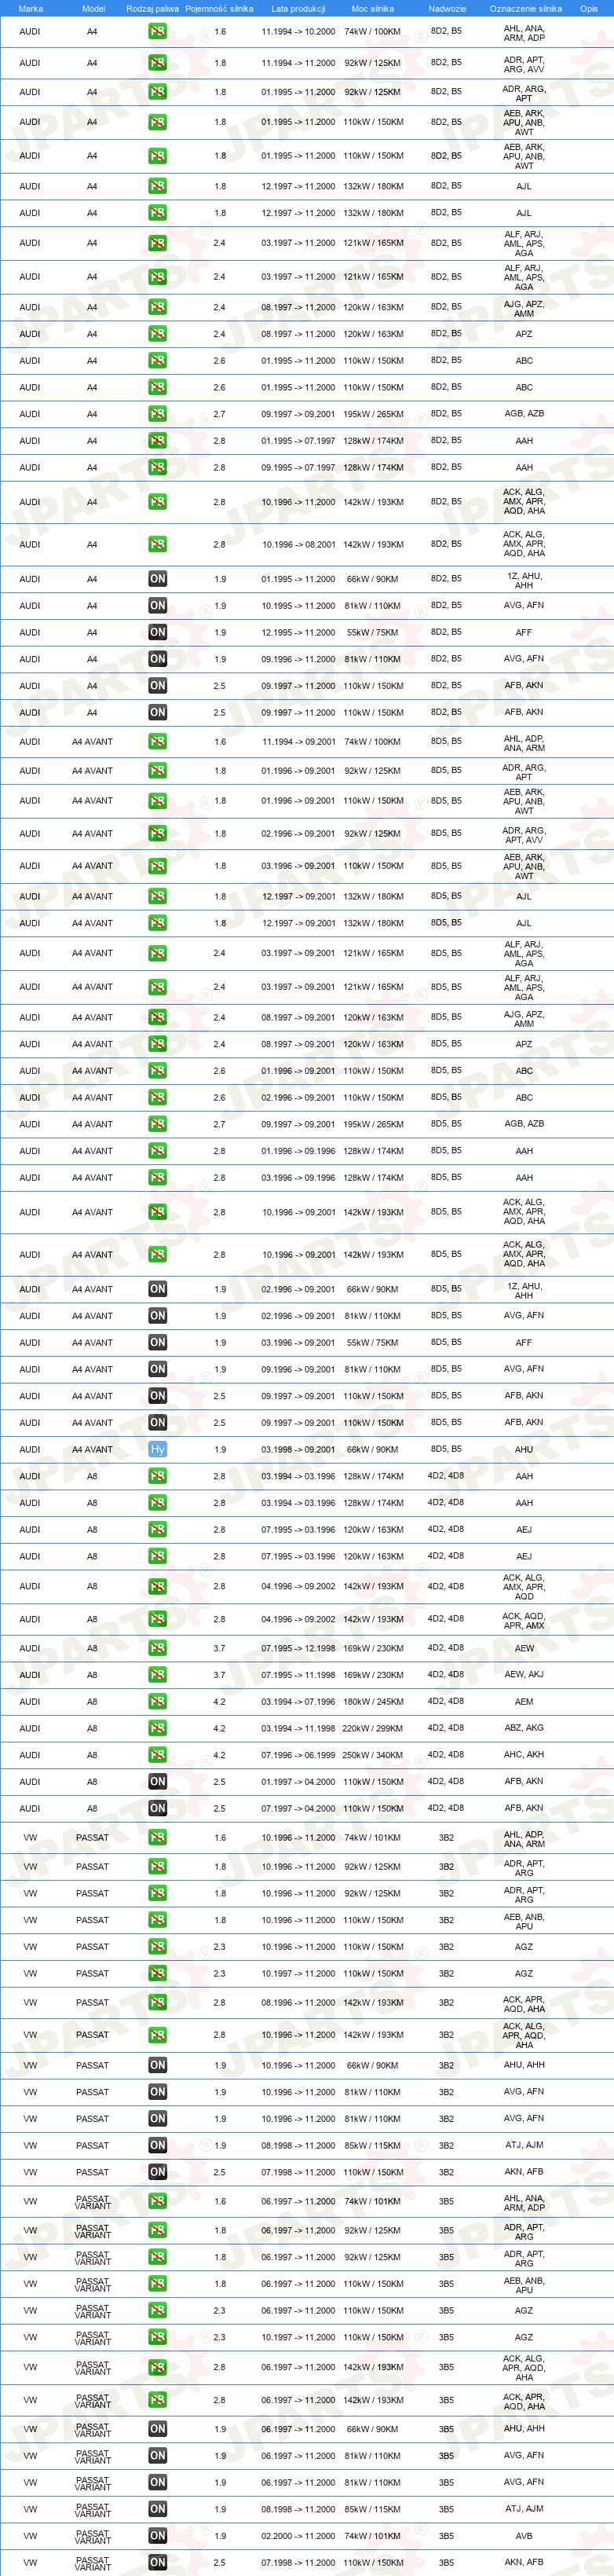Click date range '07.1995 -> 12.1998'

pyautogui.click(x=298, y=1649)
